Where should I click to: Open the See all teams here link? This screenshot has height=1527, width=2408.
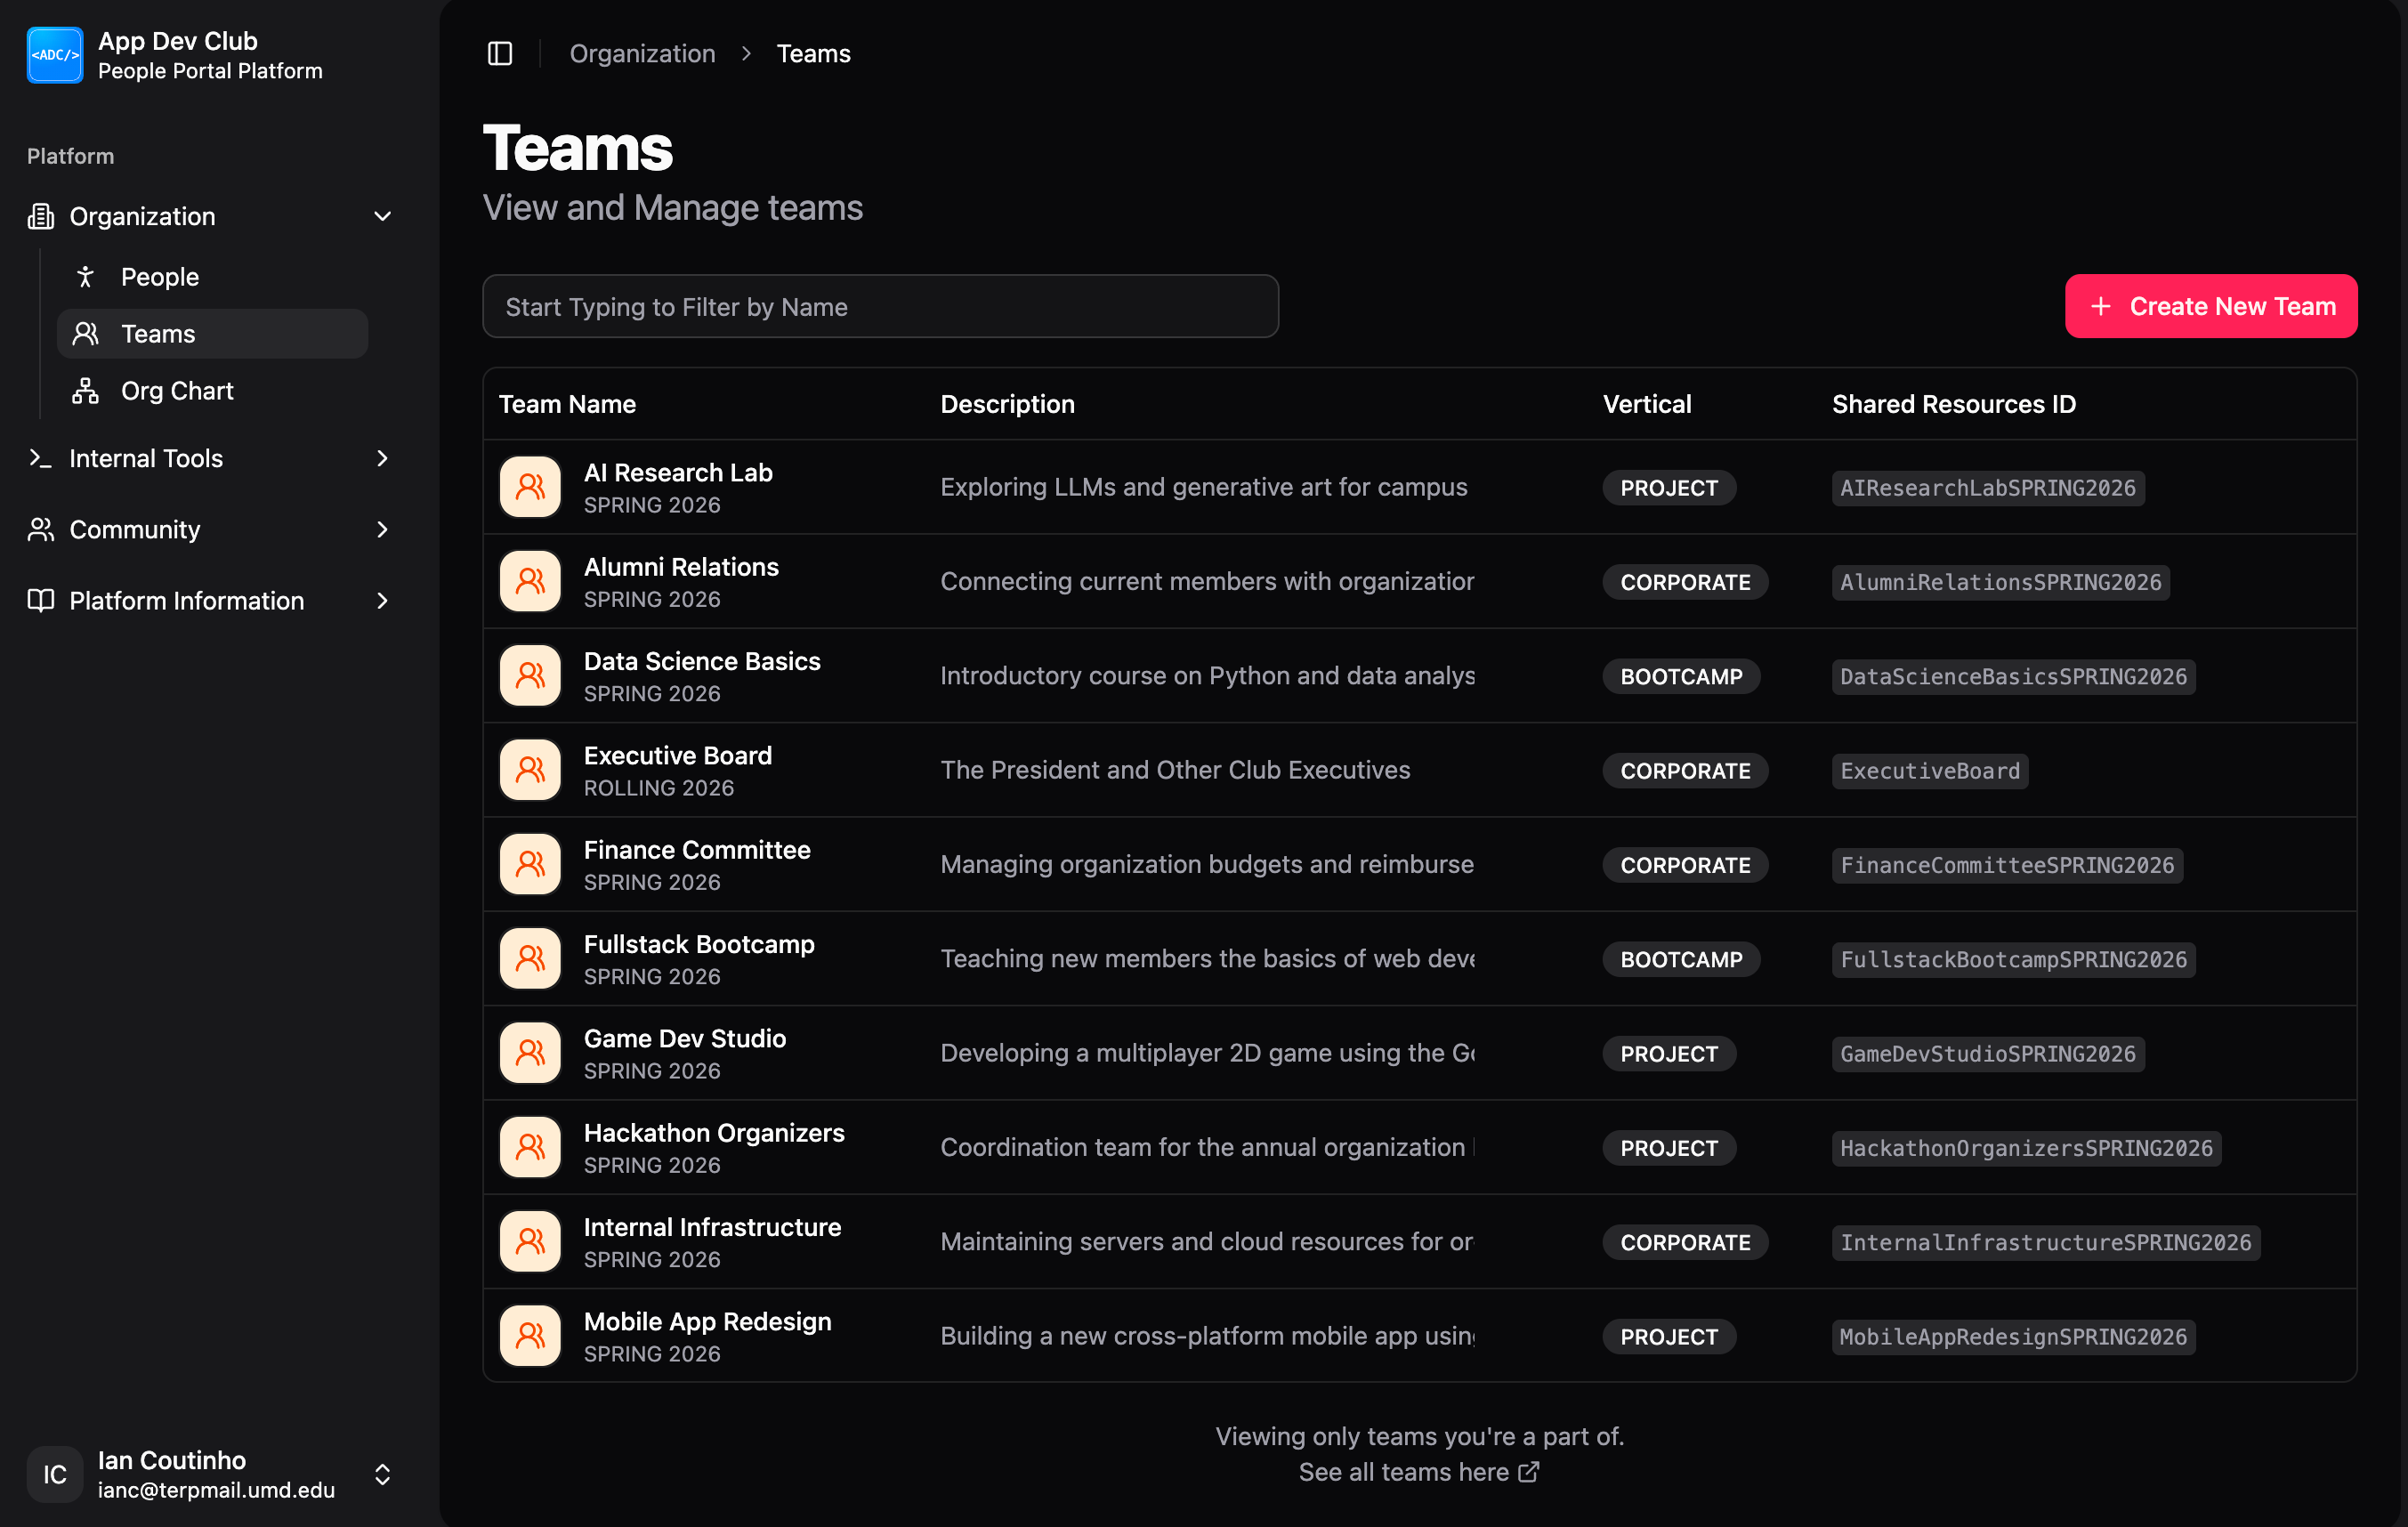1418,1471
